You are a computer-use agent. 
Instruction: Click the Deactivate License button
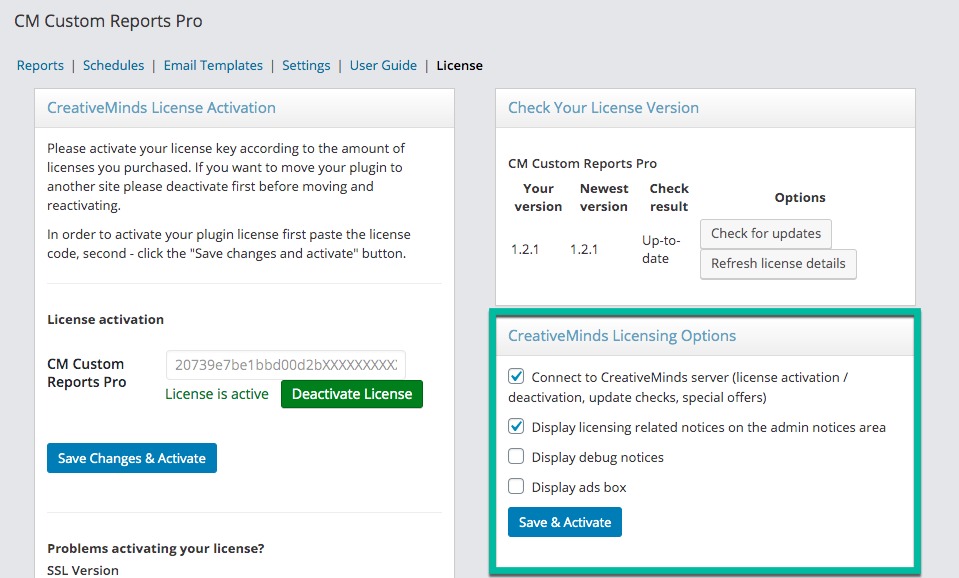[x=352, y=394]
